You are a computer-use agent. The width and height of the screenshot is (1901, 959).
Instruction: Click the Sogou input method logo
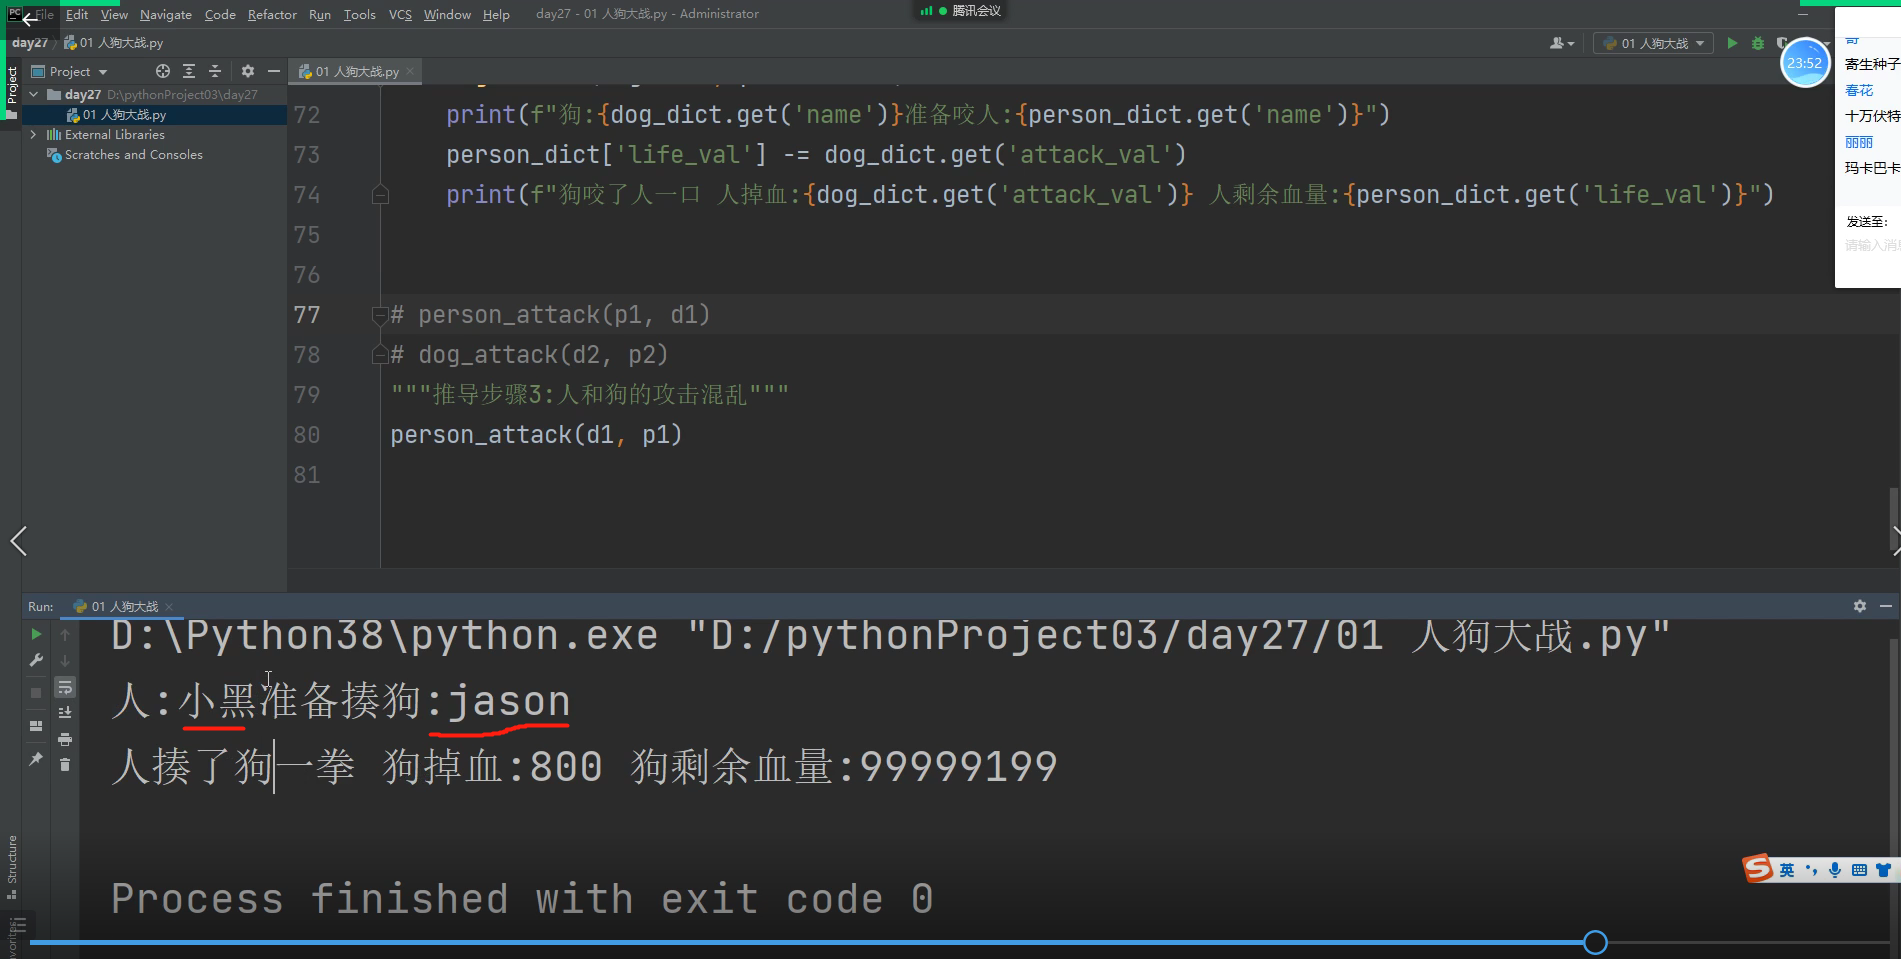(x=1757, y=869)
